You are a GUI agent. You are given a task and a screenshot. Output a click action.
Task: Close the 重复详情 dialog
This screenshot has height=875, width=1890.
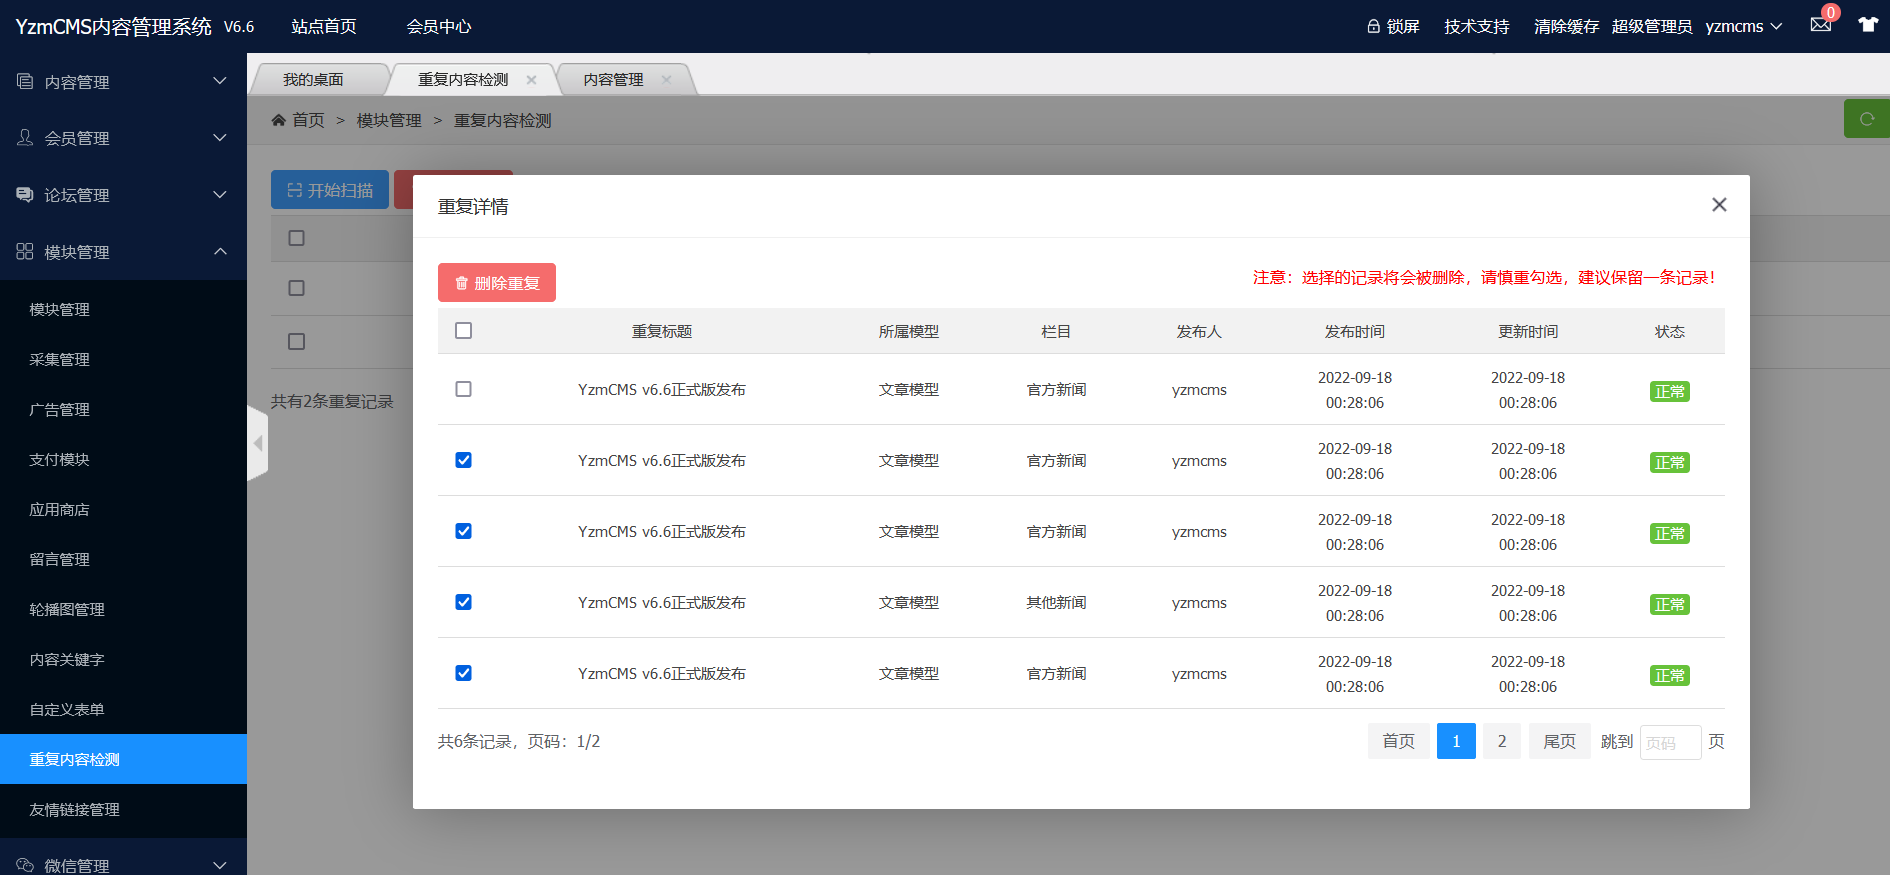[x=1719, y=205]
